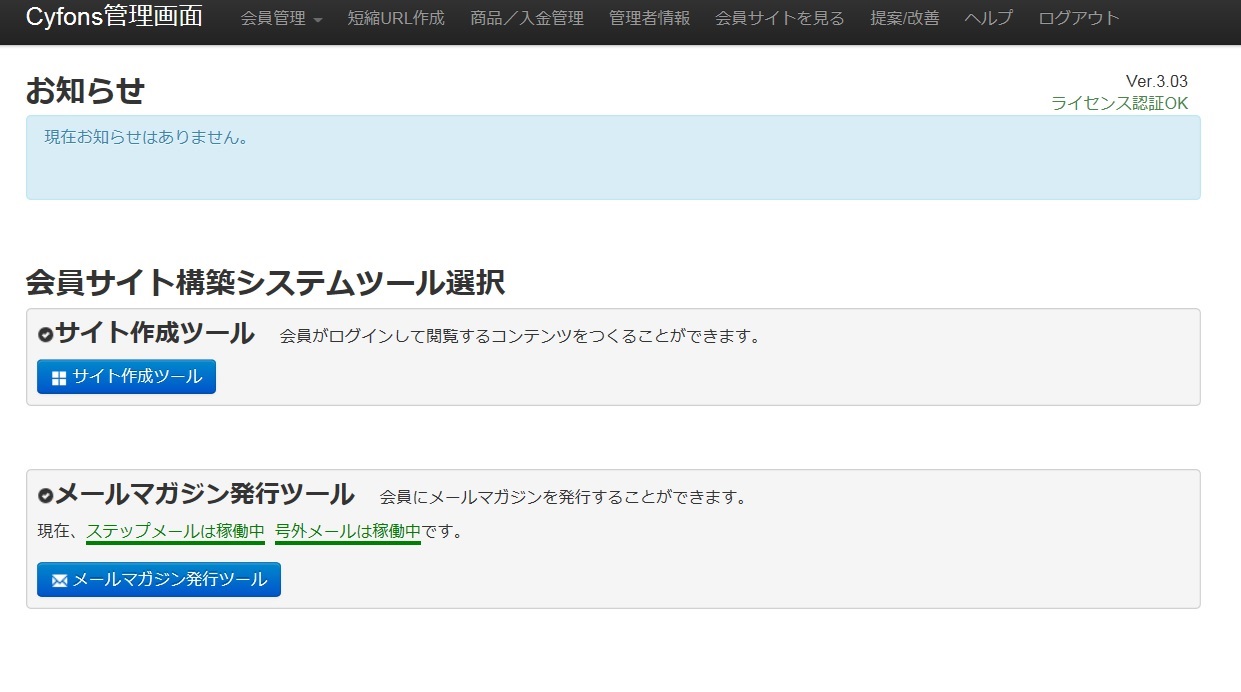Open the 号外メールは稼働中 link
Image resolution: width=1241 pixels, height=692 pixels.
347,532
